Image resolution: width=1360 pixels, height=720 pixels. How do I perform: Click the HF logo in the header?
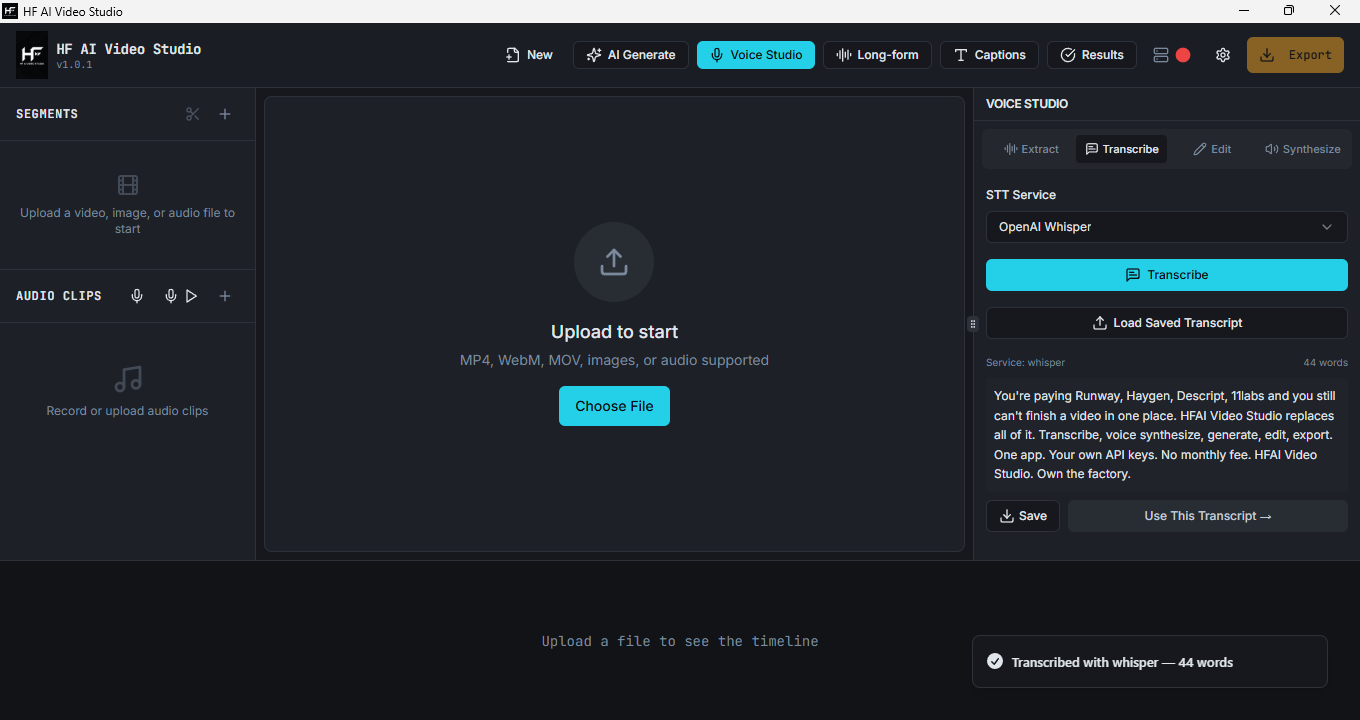coord(32,55)
